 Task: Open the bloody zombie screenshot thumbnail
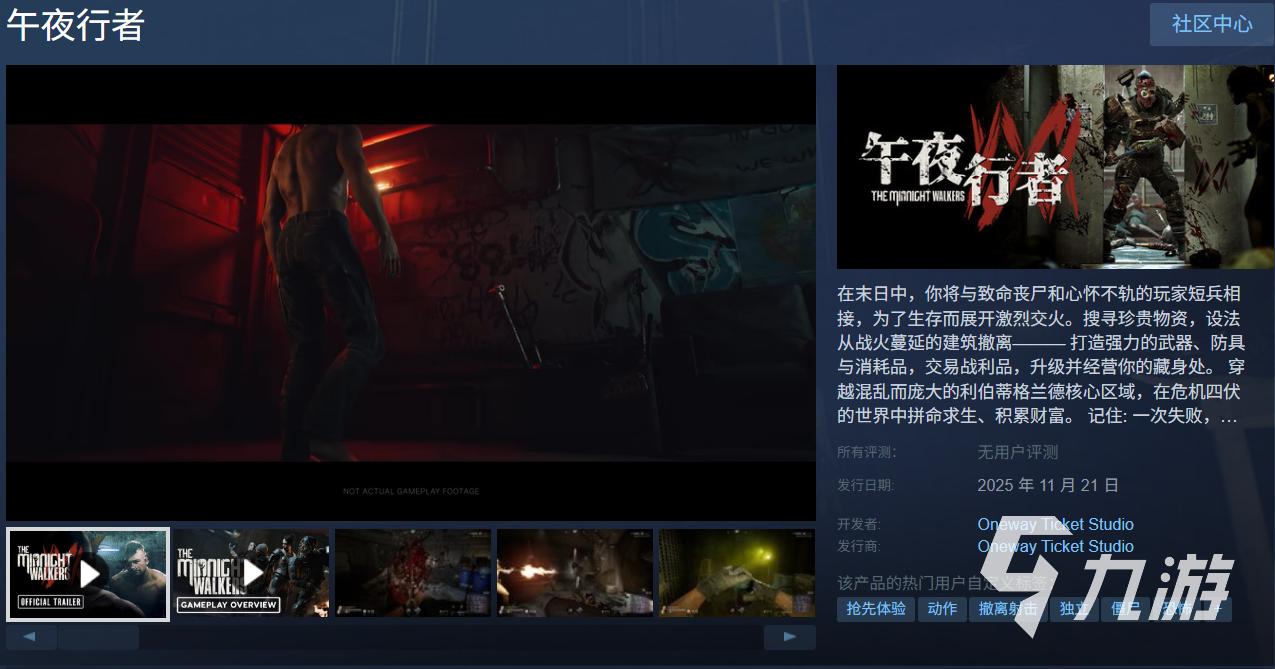click(x=413, y=573)
